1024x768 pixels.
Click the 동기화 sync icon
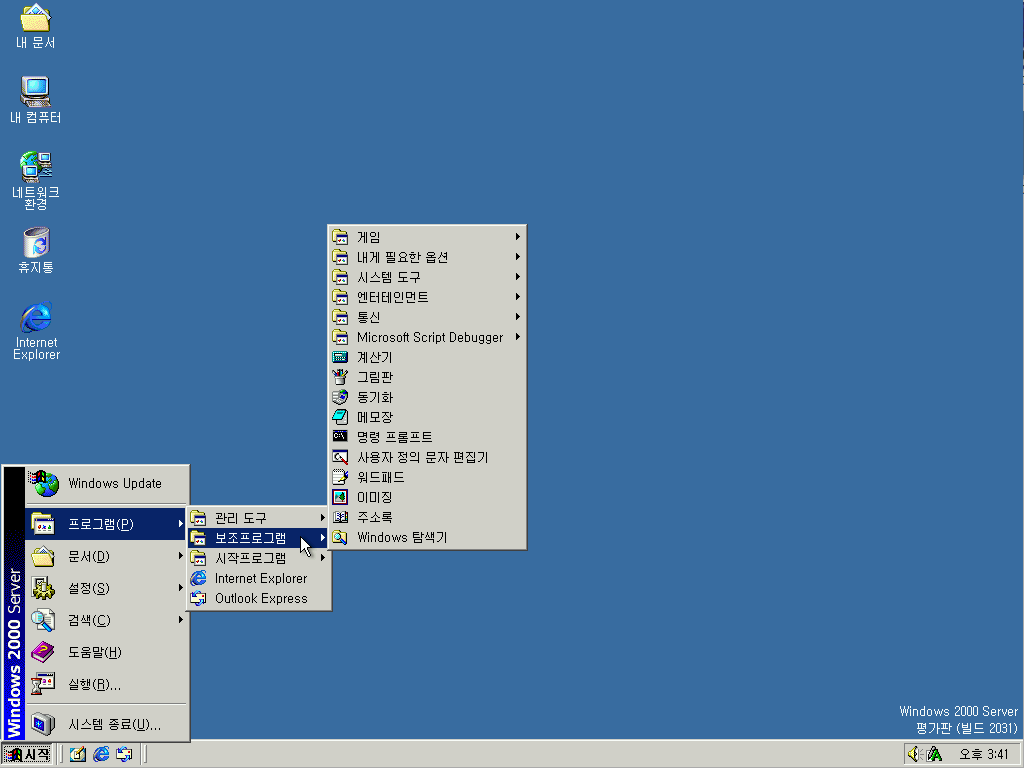pos(340,397)
